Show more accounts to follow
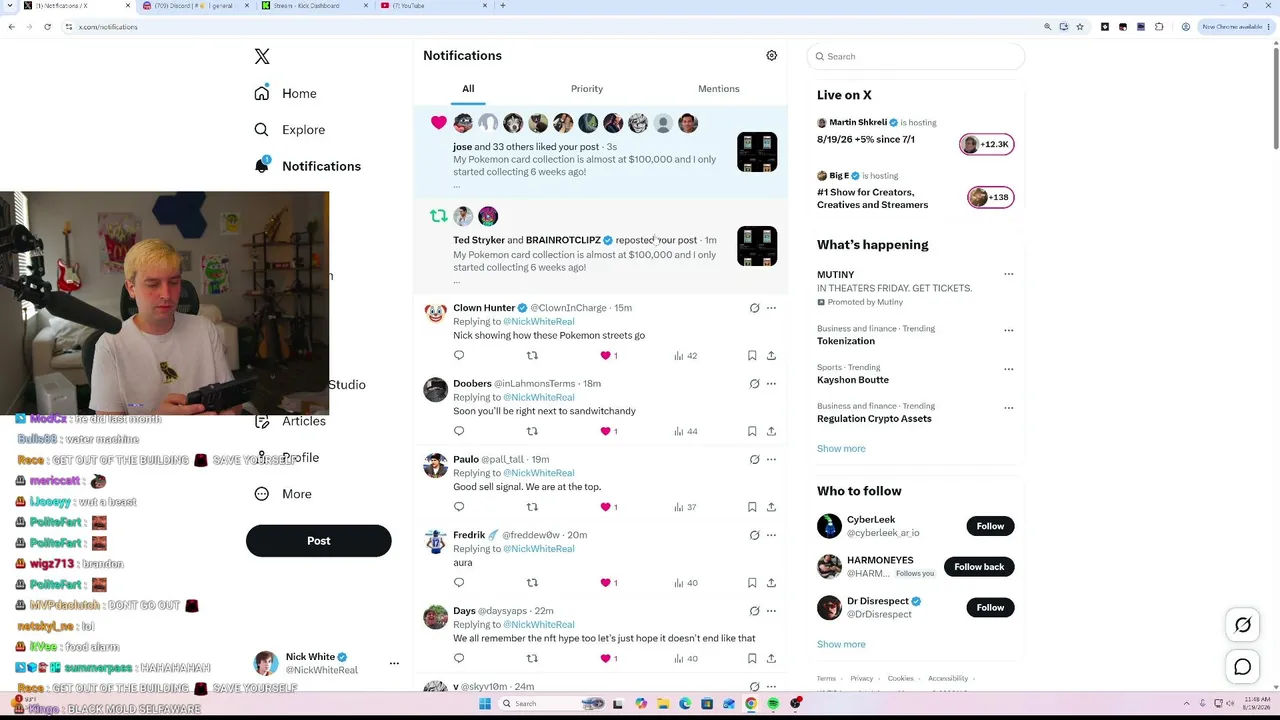Viewport: 1280px width, 720px height. click(841, 644)
